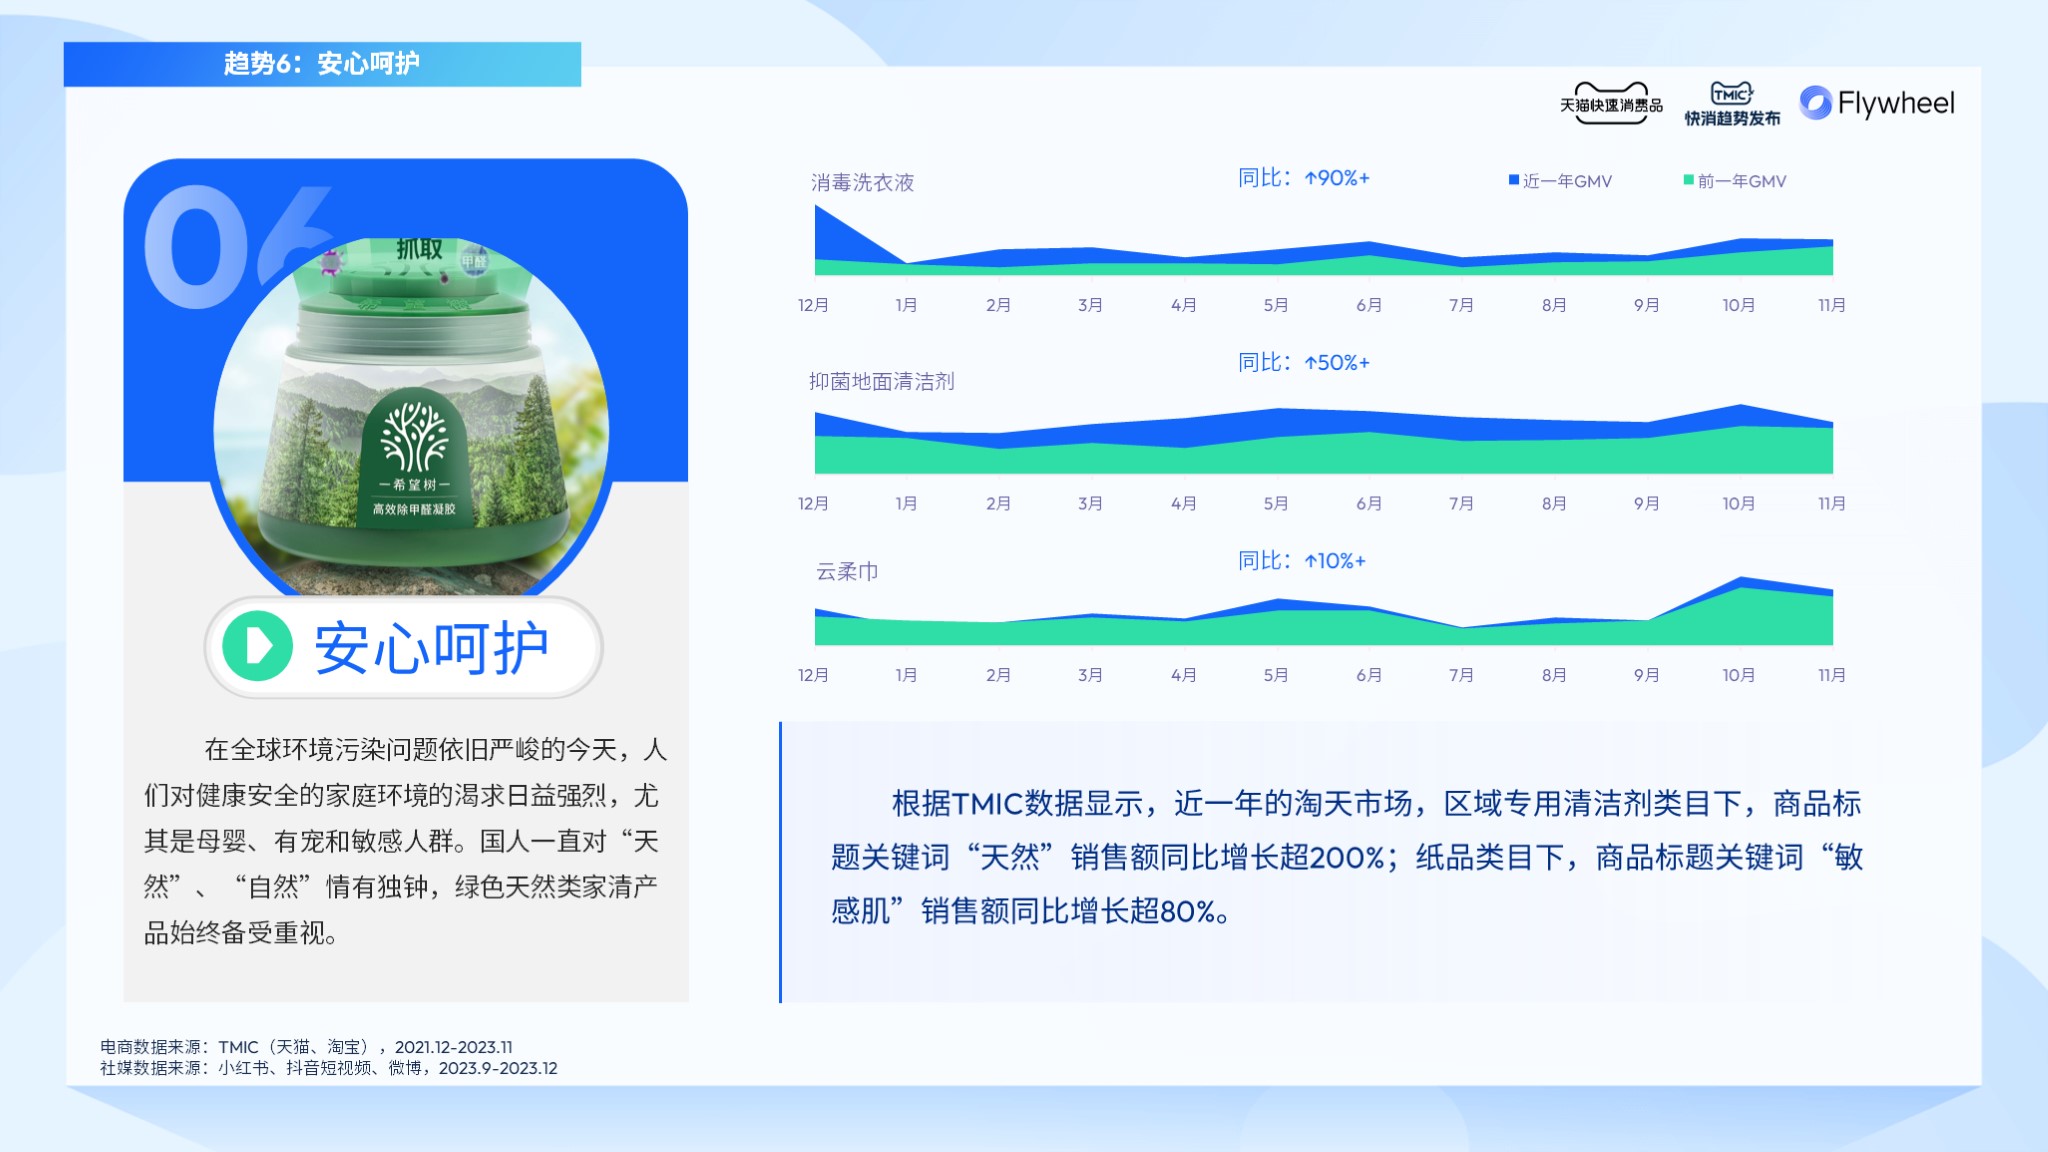Click the 抑菌地面清洁剂 chart title
This screenshot has width=2048, height=1152.
coord(881,381)
